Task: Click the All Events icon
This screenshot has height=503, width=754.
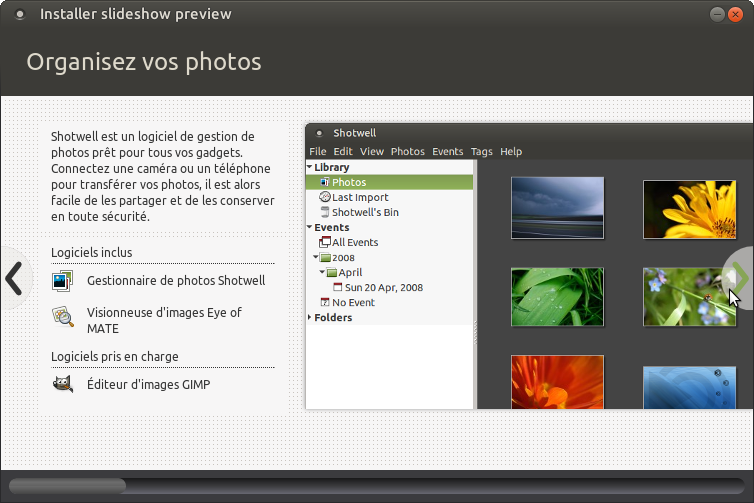Action: click(325, 242)
